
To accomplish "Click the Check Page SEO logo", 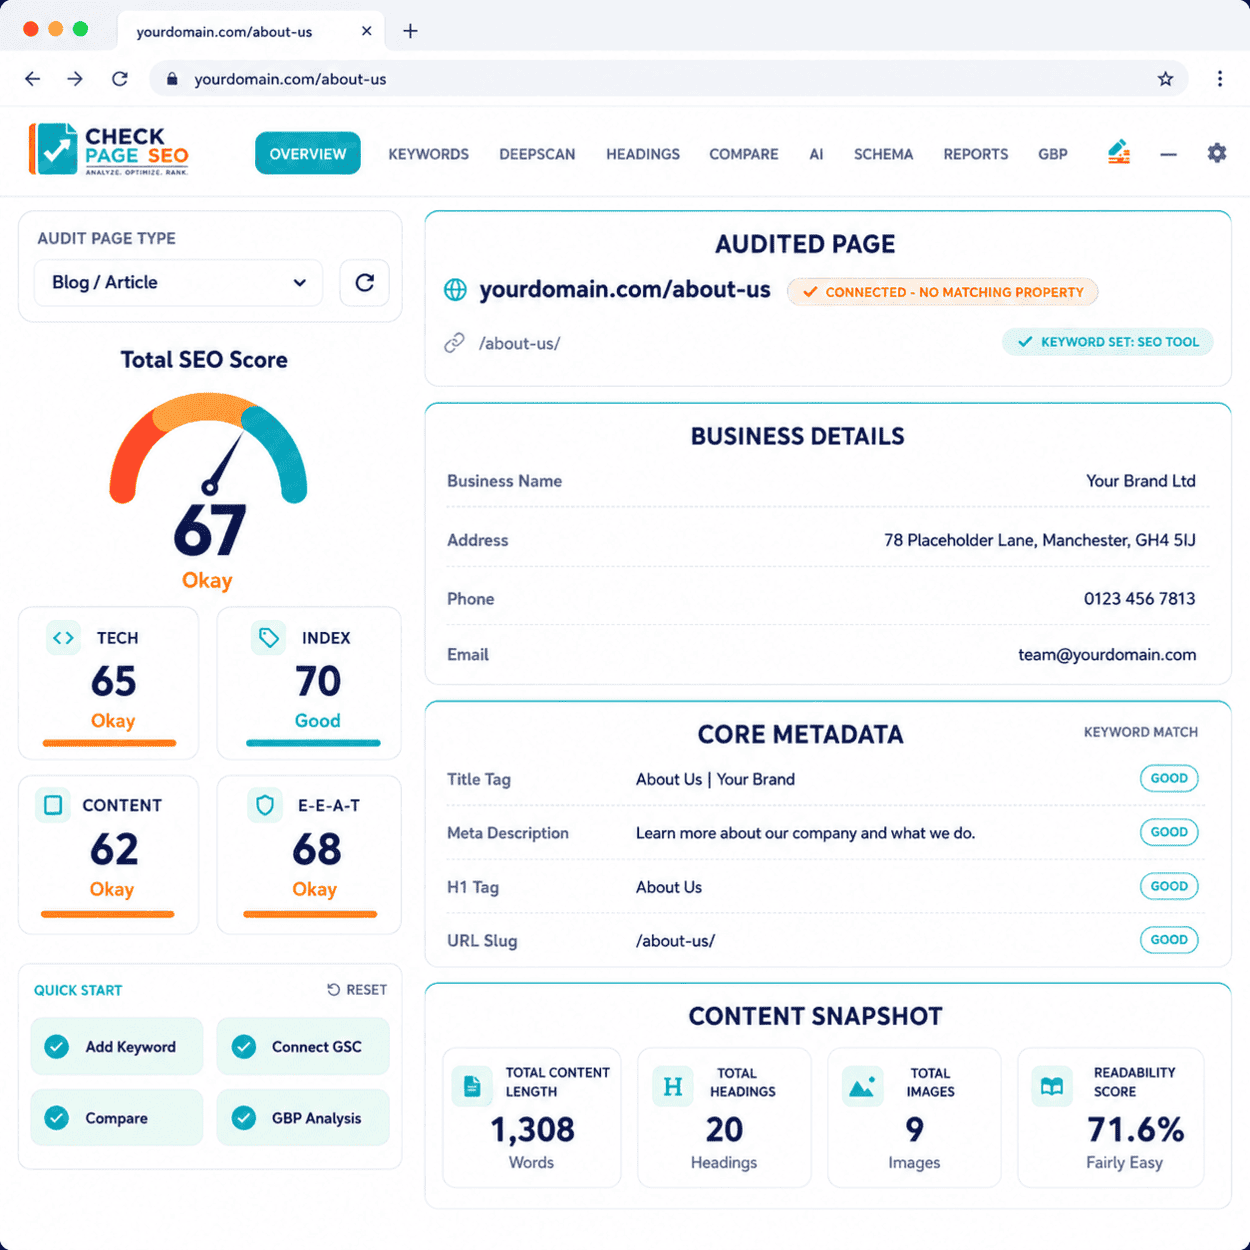I will coord(109,150).
